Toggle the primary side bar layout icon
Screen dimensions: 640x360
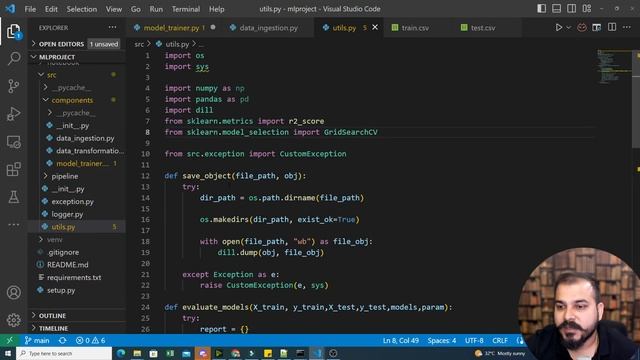[x=541, y=9]
